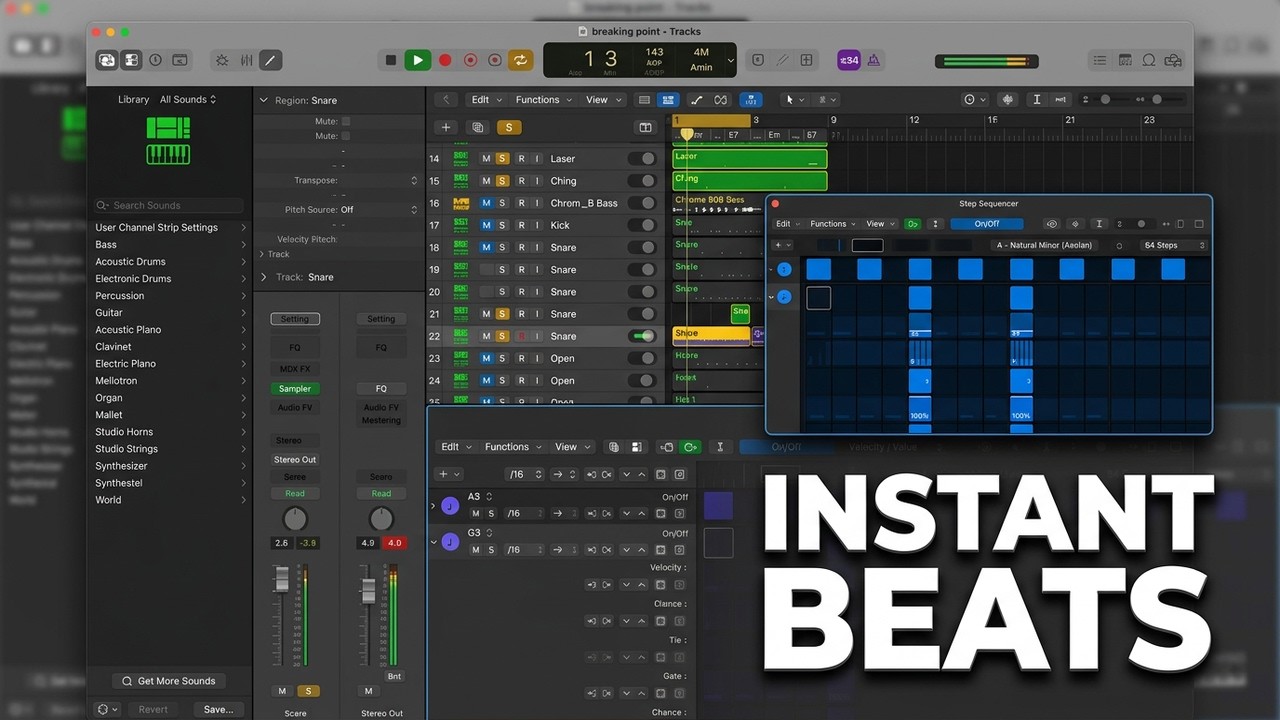
Task: Toggle the power switch on the Kick track
Action: click(x=642, y=225)
